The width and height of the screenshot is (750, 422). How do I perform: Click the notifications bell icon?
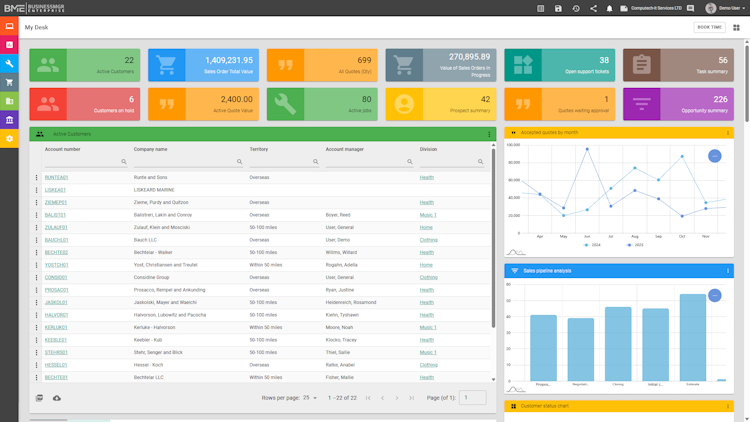click(609, 8)
